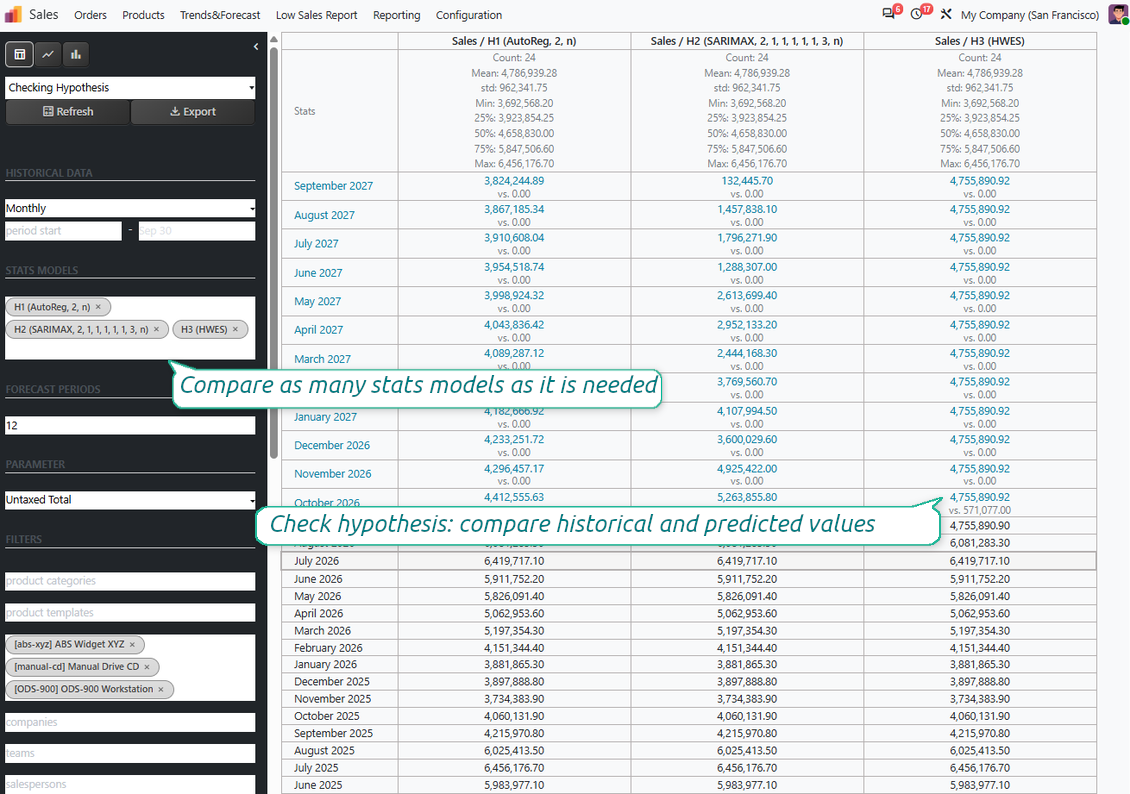
Task: Click H3 value for April 2027
Action: click(x=979, y=325)
